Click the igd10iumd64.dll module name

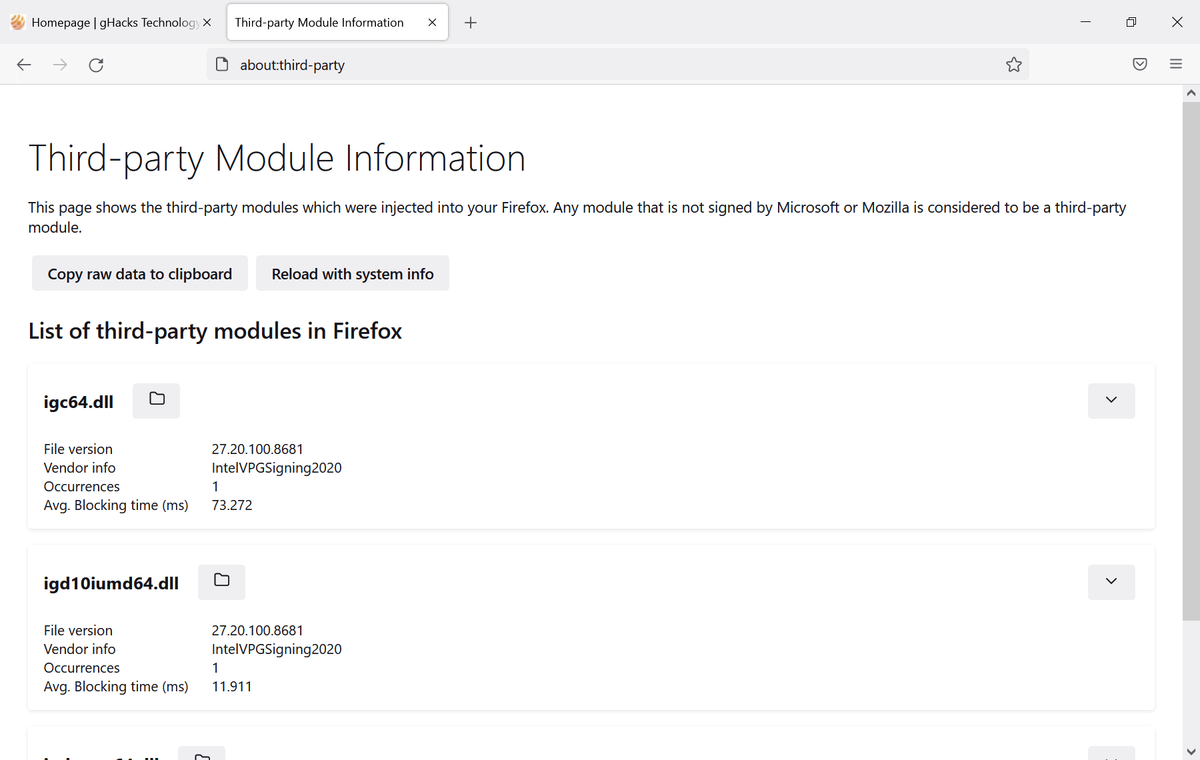click(111, 582)
